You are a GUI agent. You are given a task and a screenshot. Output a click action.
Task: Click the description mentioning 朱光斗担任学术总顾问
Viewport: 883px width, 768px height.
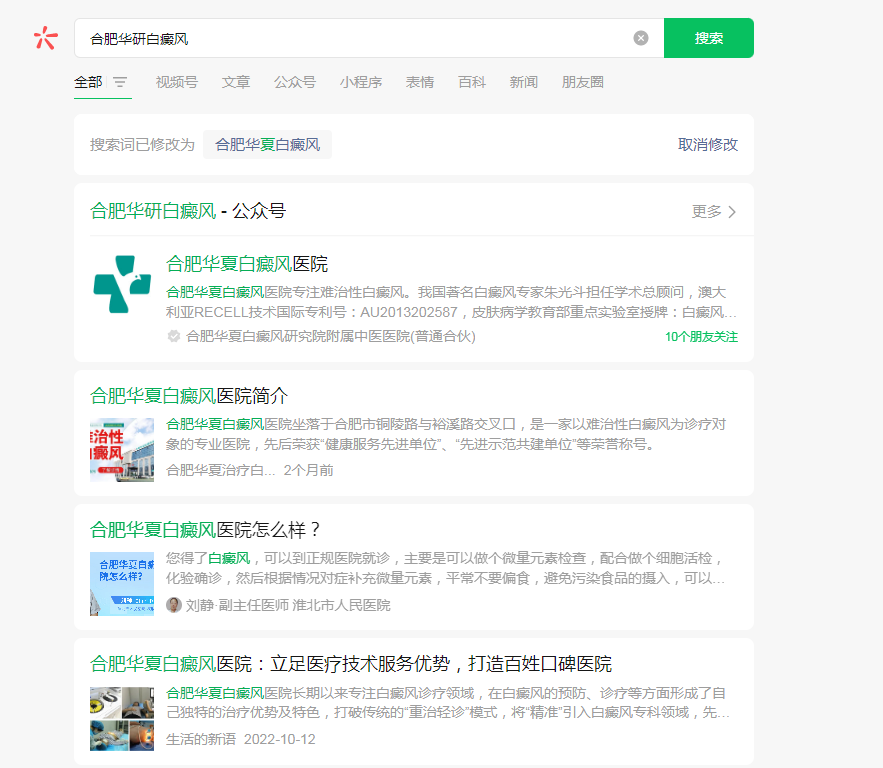click(451, 302)
